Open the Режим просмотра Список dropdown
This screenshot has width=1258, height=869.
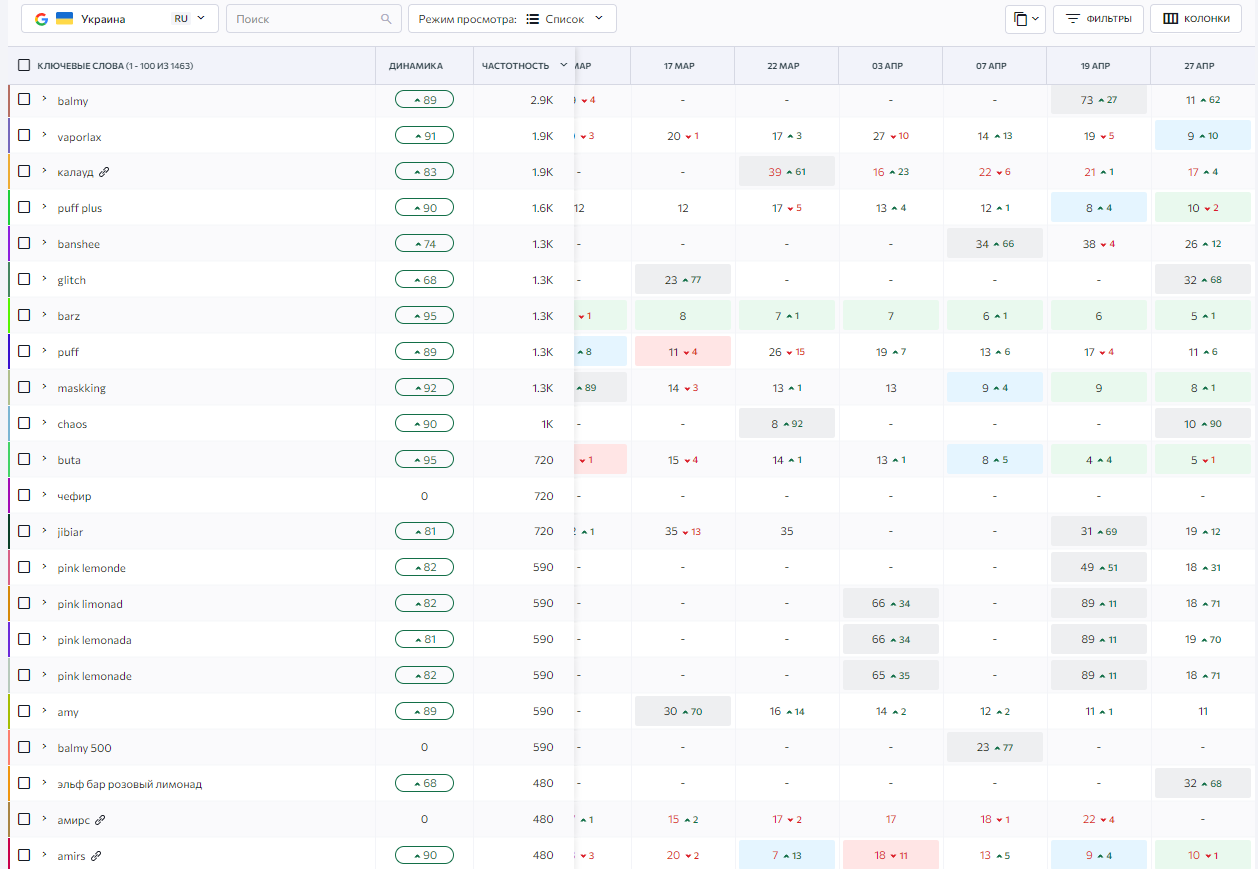(x=512, y=19)
